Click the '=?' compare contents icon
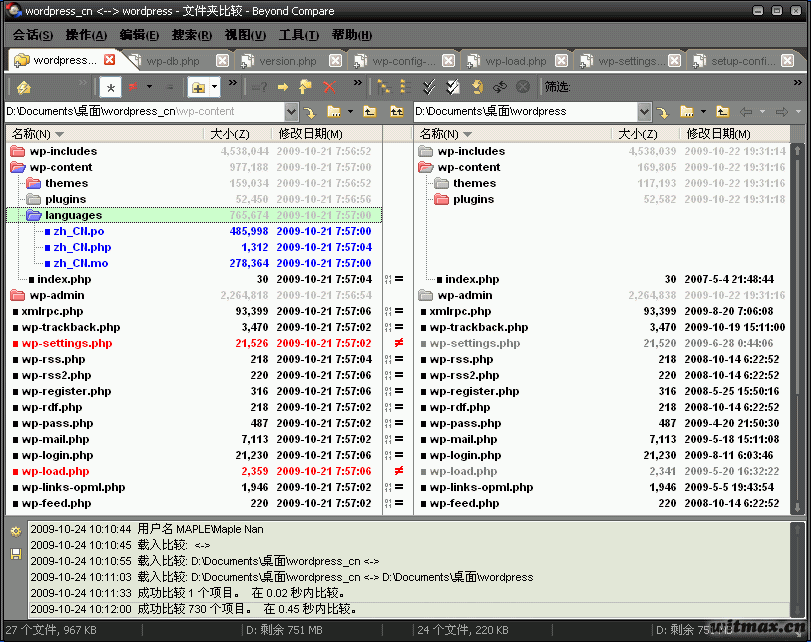This screenshot has width=811, height=642. [x=259, y=87]
